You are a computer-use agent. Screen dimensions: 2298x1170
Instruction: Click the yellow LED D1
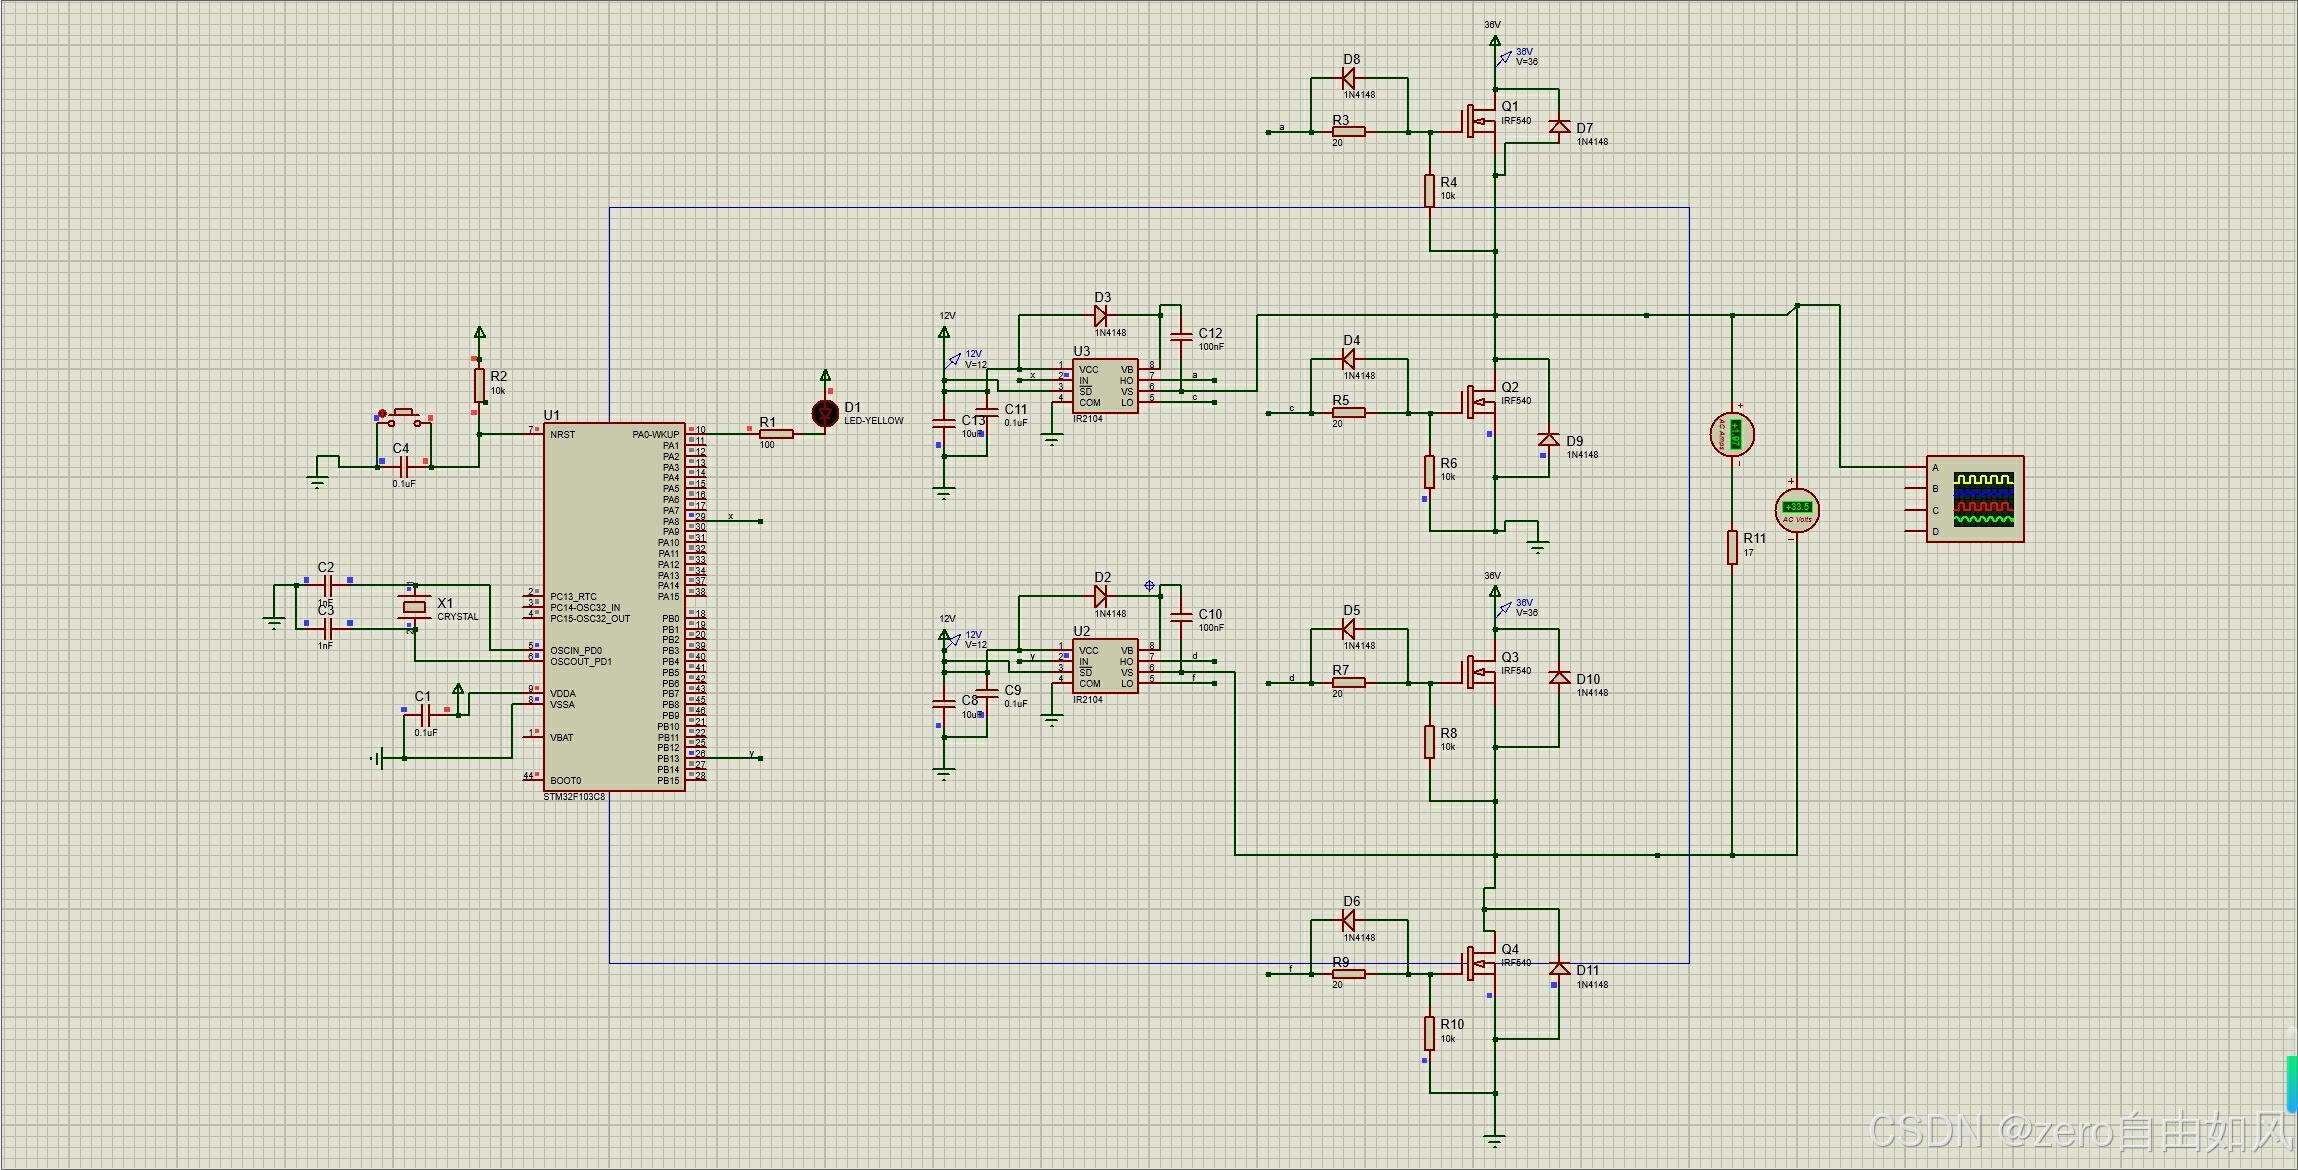click(x=825, y=413)
